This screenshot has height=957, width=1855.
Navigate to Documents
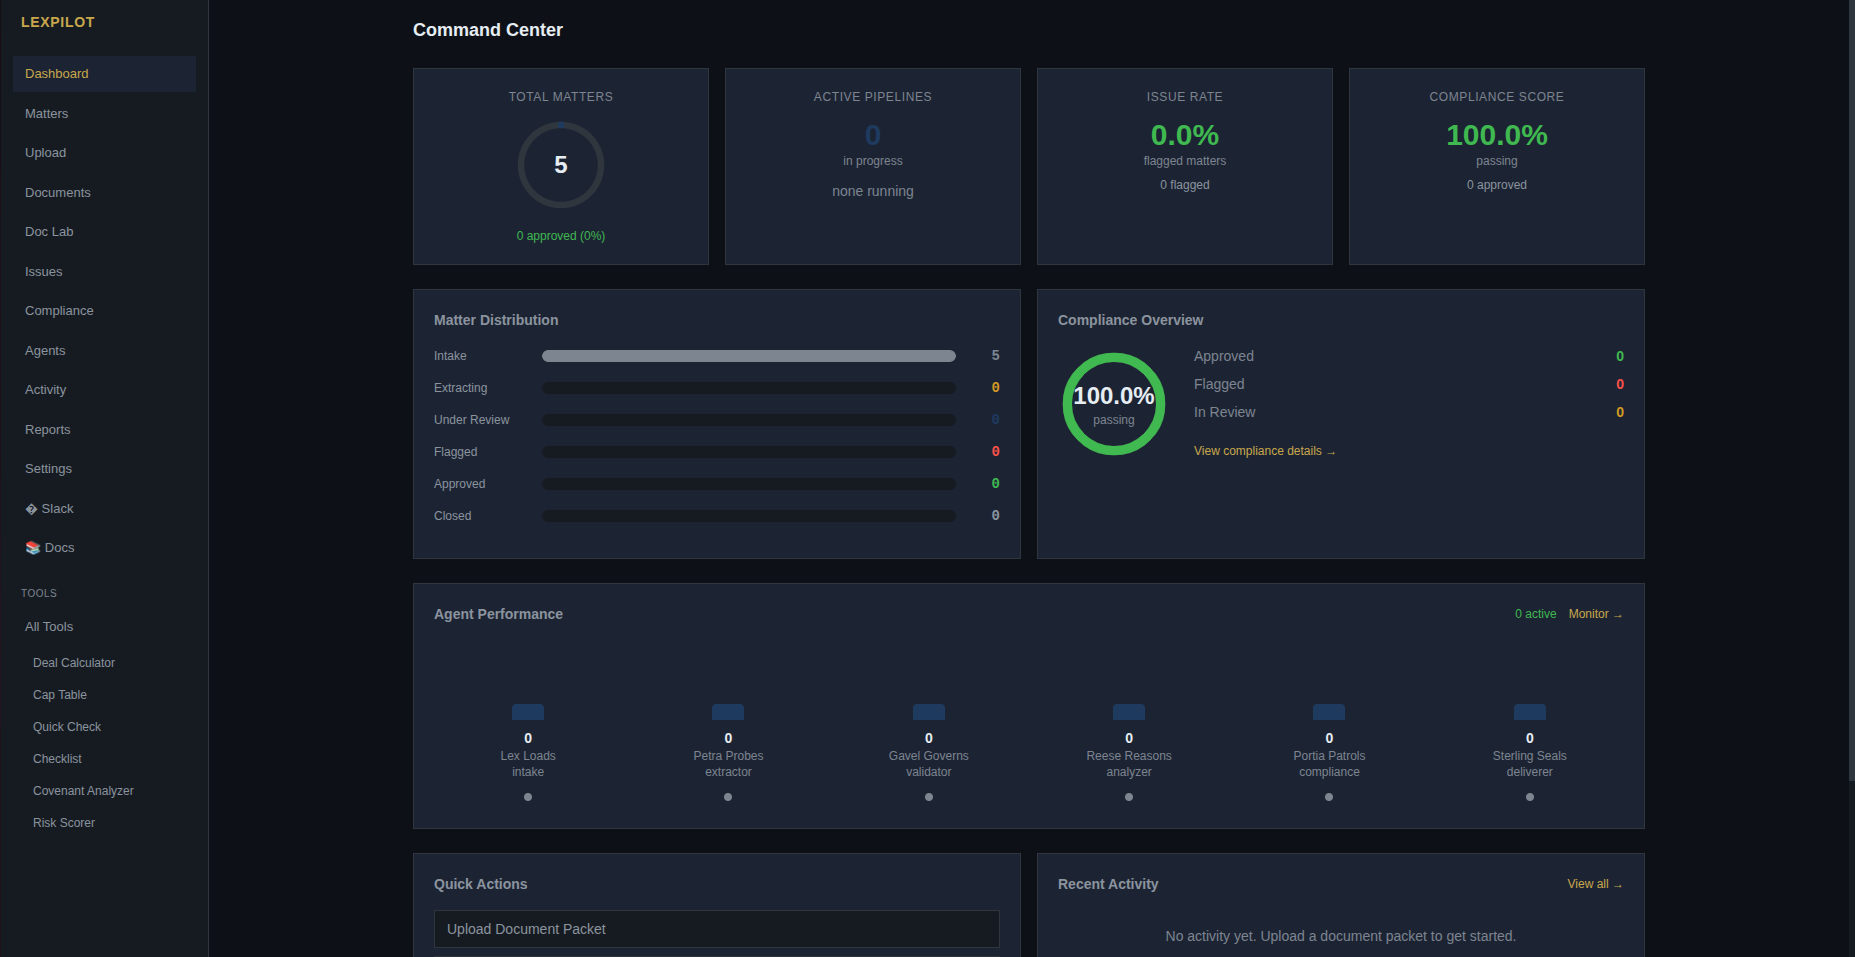pyautogui.click(x=104, y=193)
